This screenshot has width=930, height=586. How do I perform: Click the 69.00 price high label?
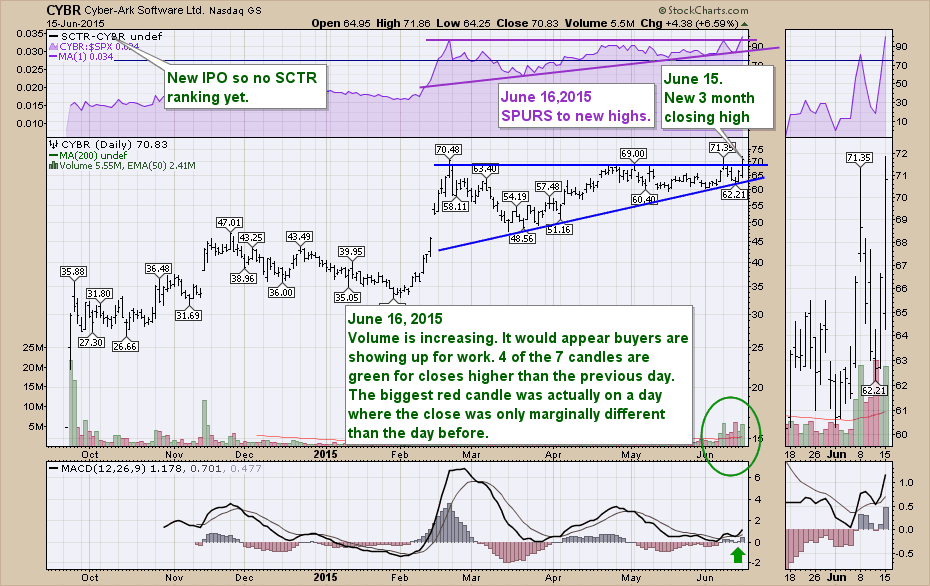[633, 154]
